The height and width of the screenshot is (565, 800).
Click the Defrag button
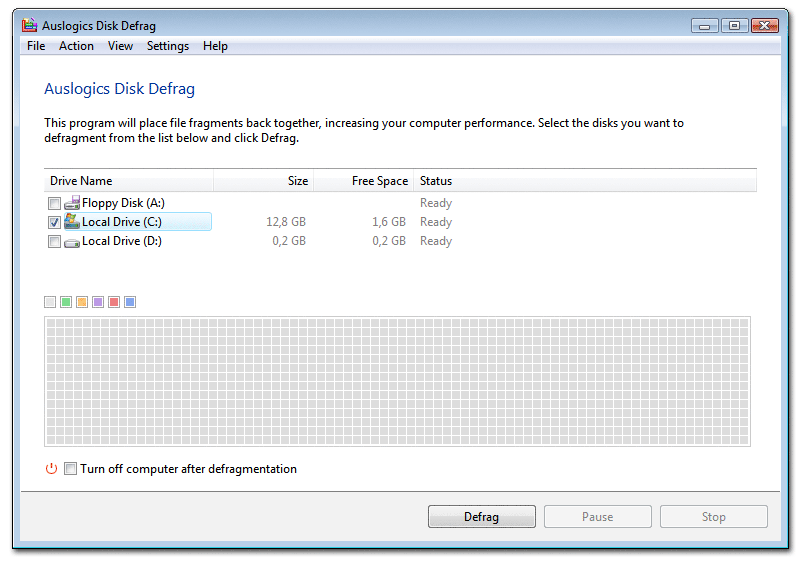[x=482, y=517]
